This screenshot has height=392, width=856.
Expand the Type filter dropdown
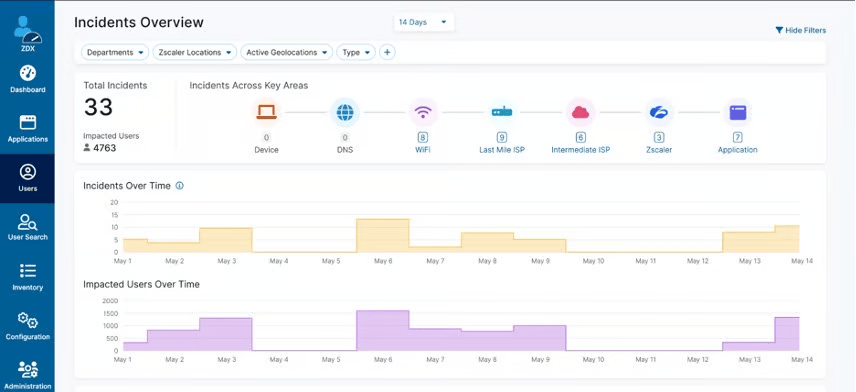(356, 52)
